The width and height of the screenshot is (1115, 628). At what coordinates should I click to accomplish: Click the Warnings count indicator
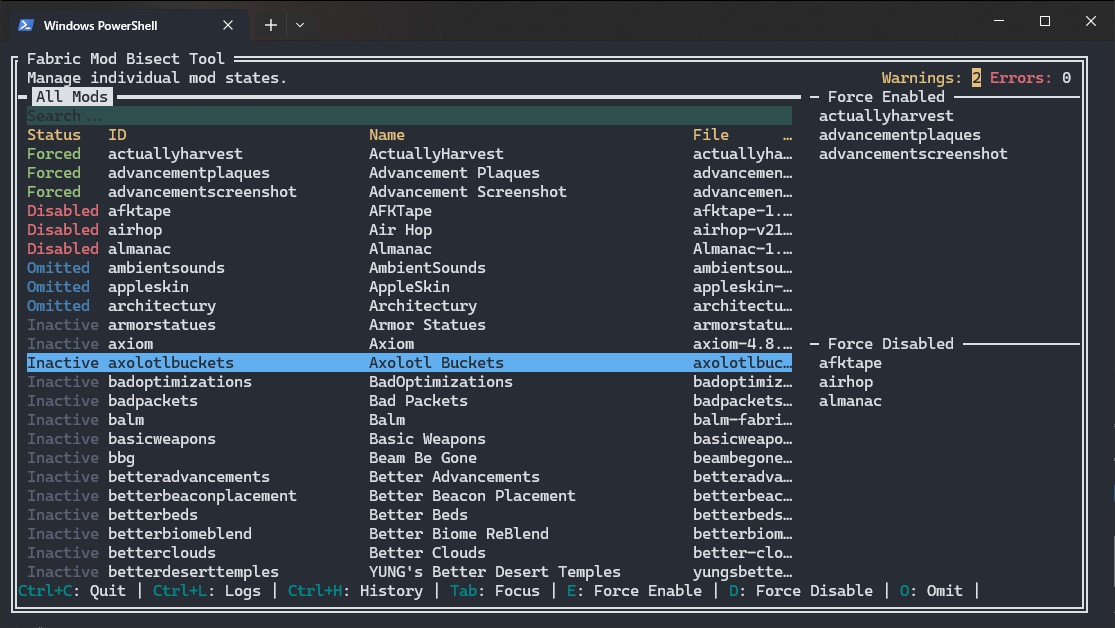(931, 78)
